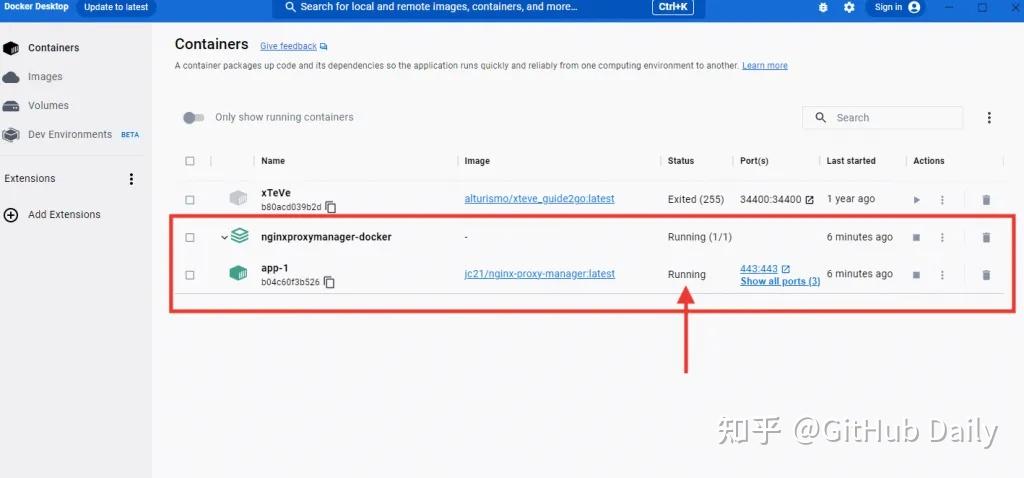The height and width of the screenshot is (478, 1024).
Task: Open the Volumes sidebar section
Action: tap(48, 105)
